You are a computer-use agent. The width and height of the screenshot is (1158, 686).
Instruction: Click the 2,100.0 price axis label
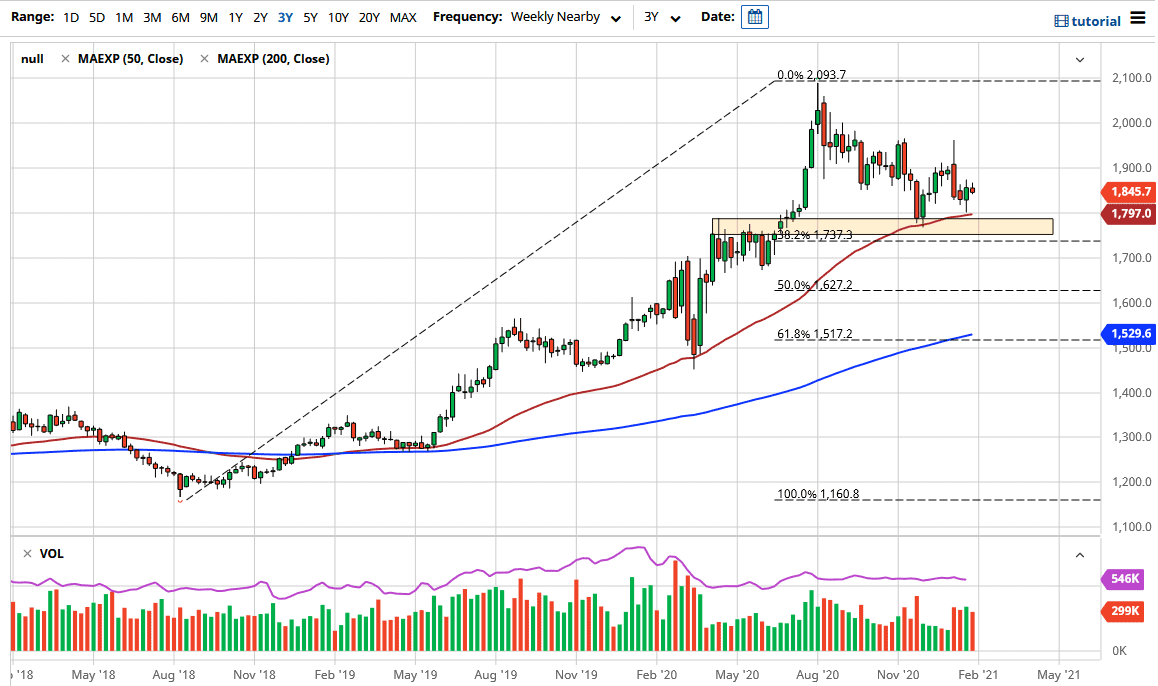point(1131,78)
